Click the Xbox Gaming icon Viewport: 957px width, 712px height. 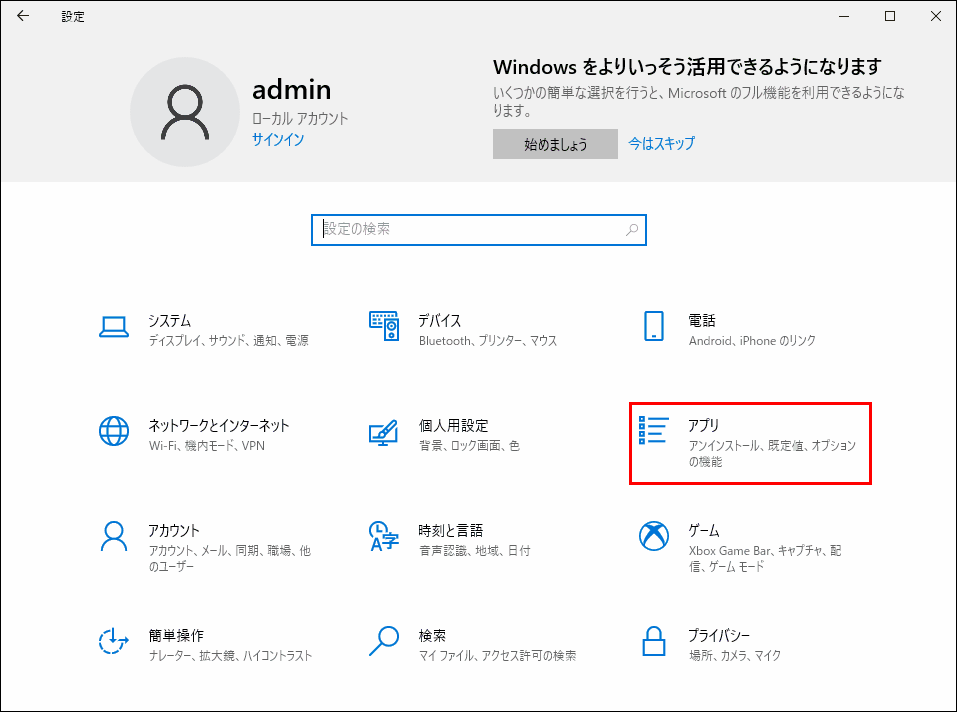[x=654, y=536]
